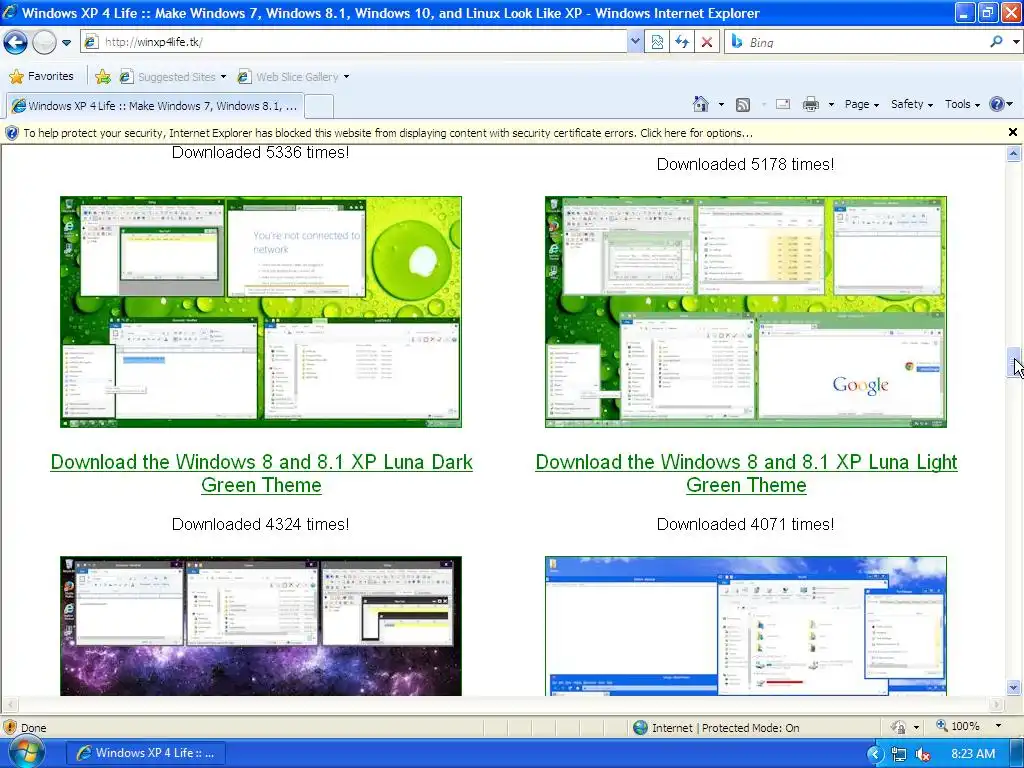1024x768 pixels.
Task: Expand the address bar history dropdown
Action: point(634,42)
